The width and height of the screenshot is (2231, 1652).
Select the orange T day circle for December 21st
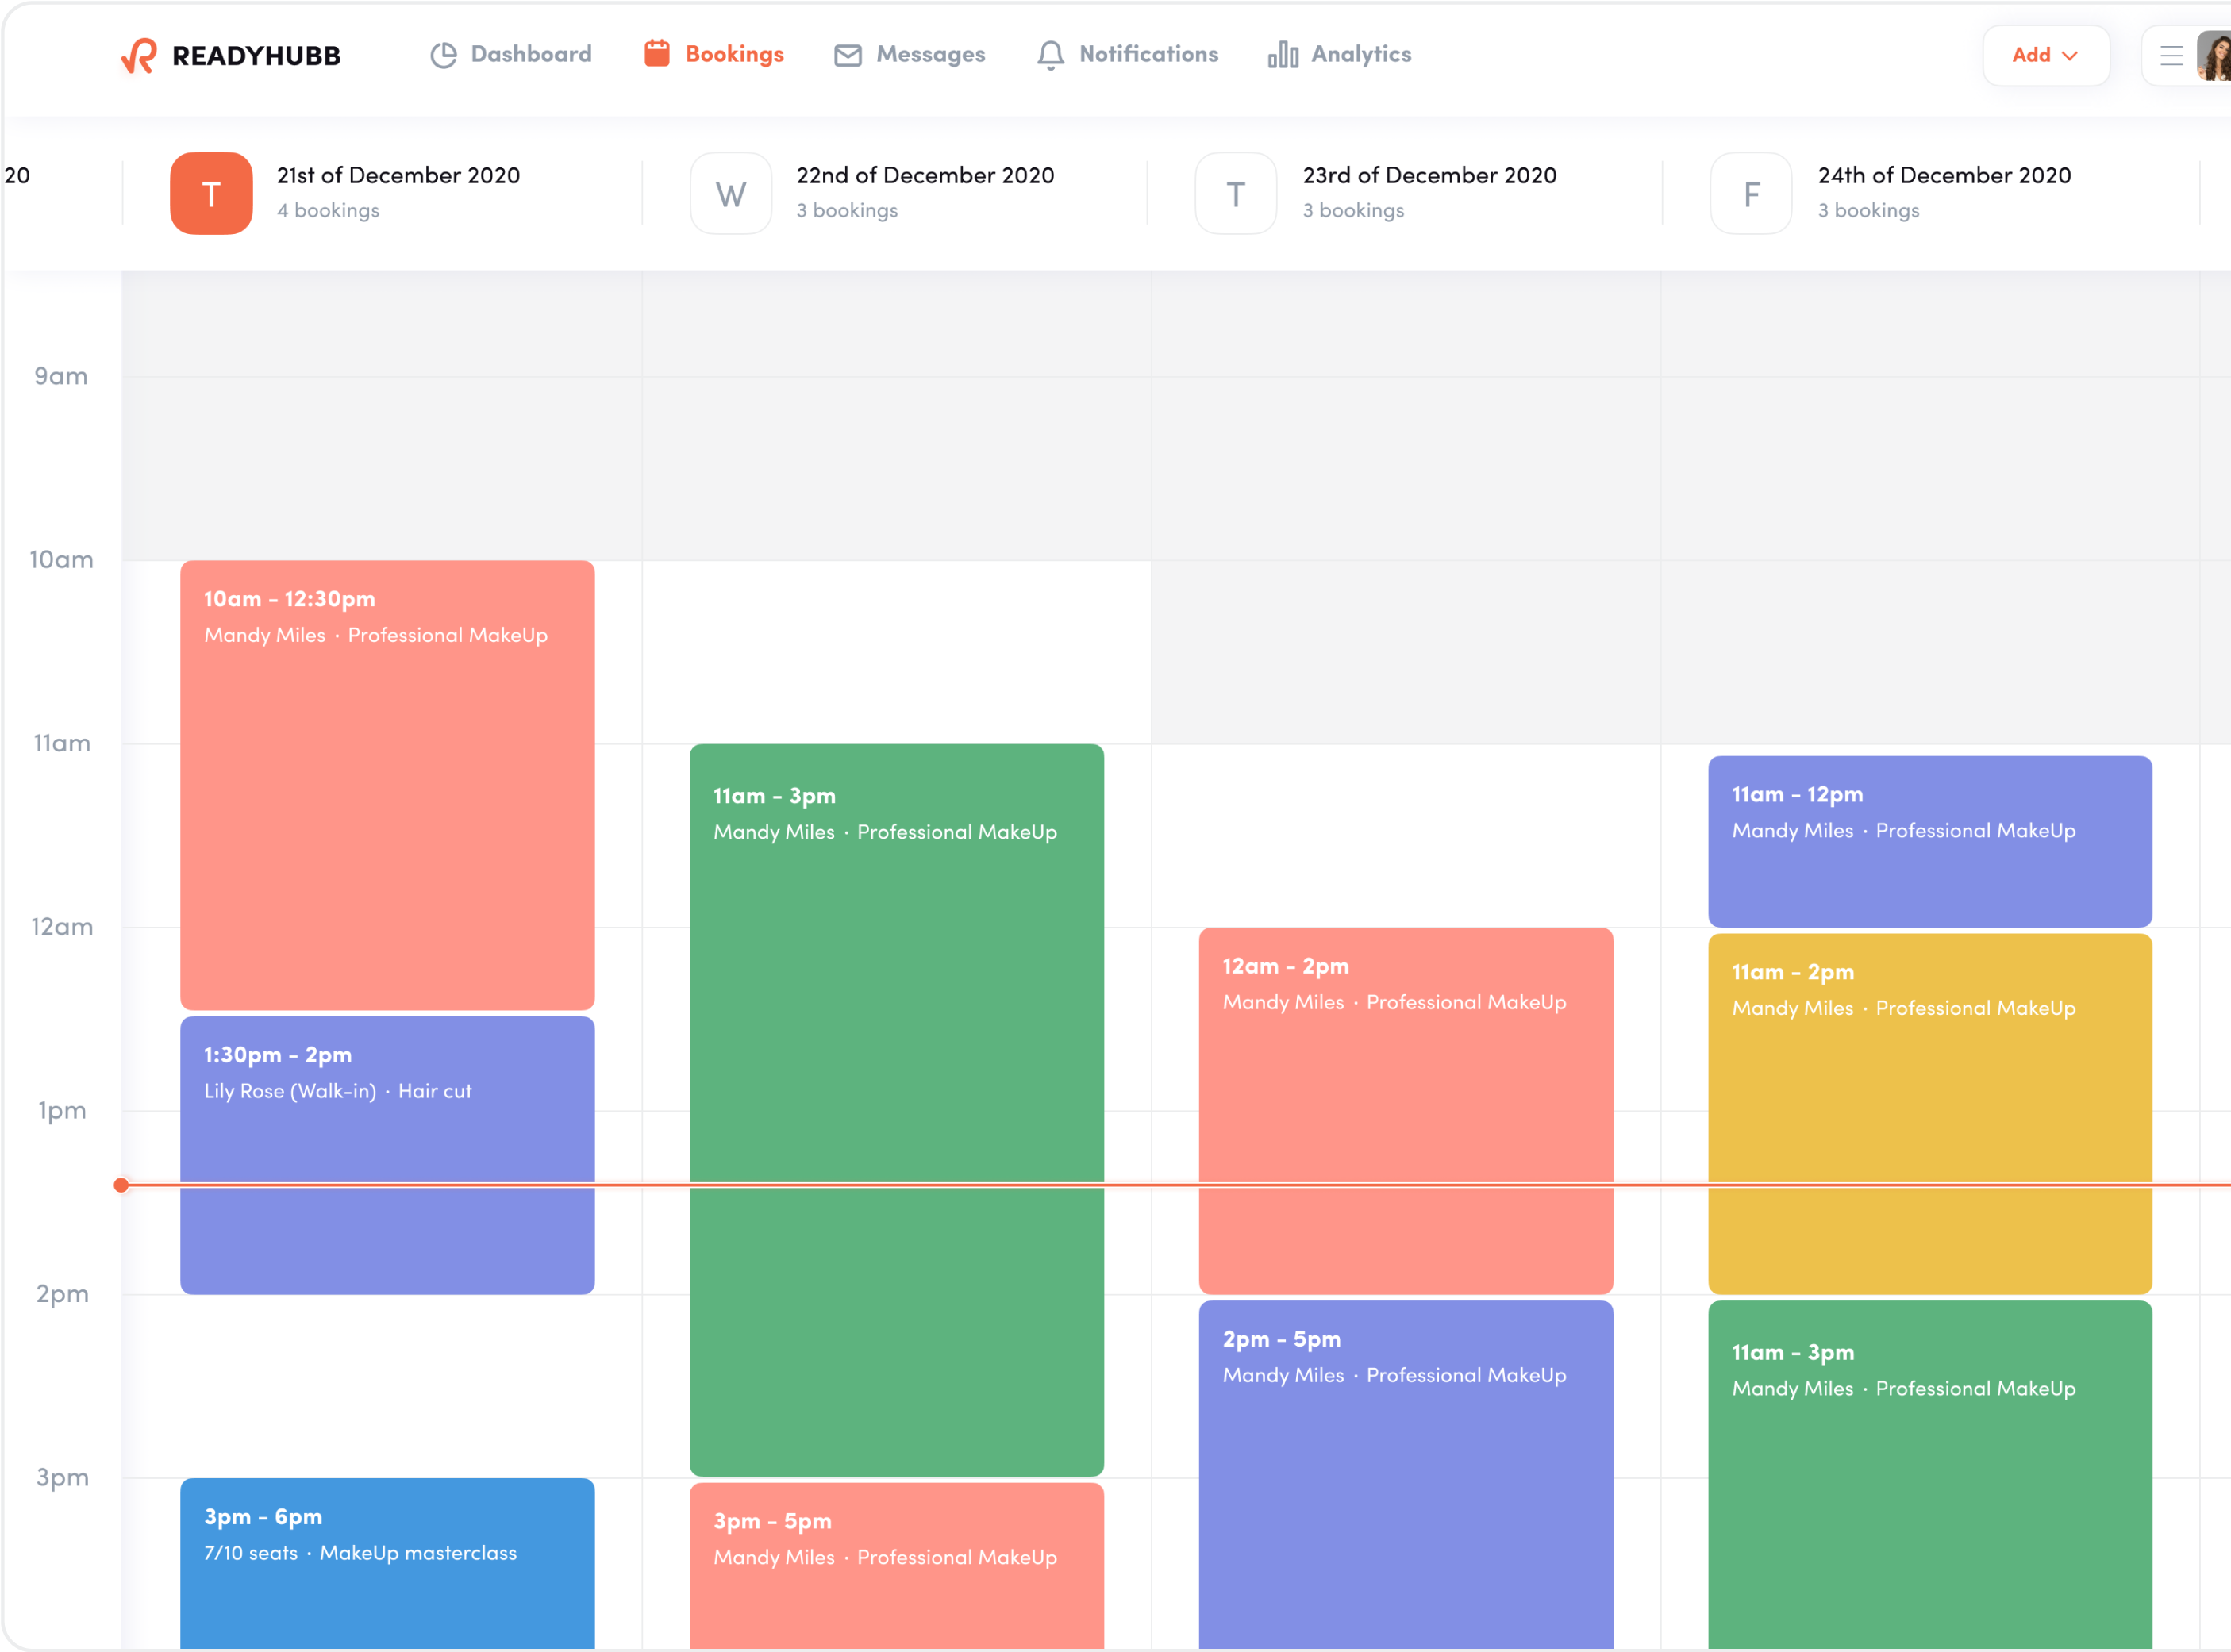[x=211, y=193]
